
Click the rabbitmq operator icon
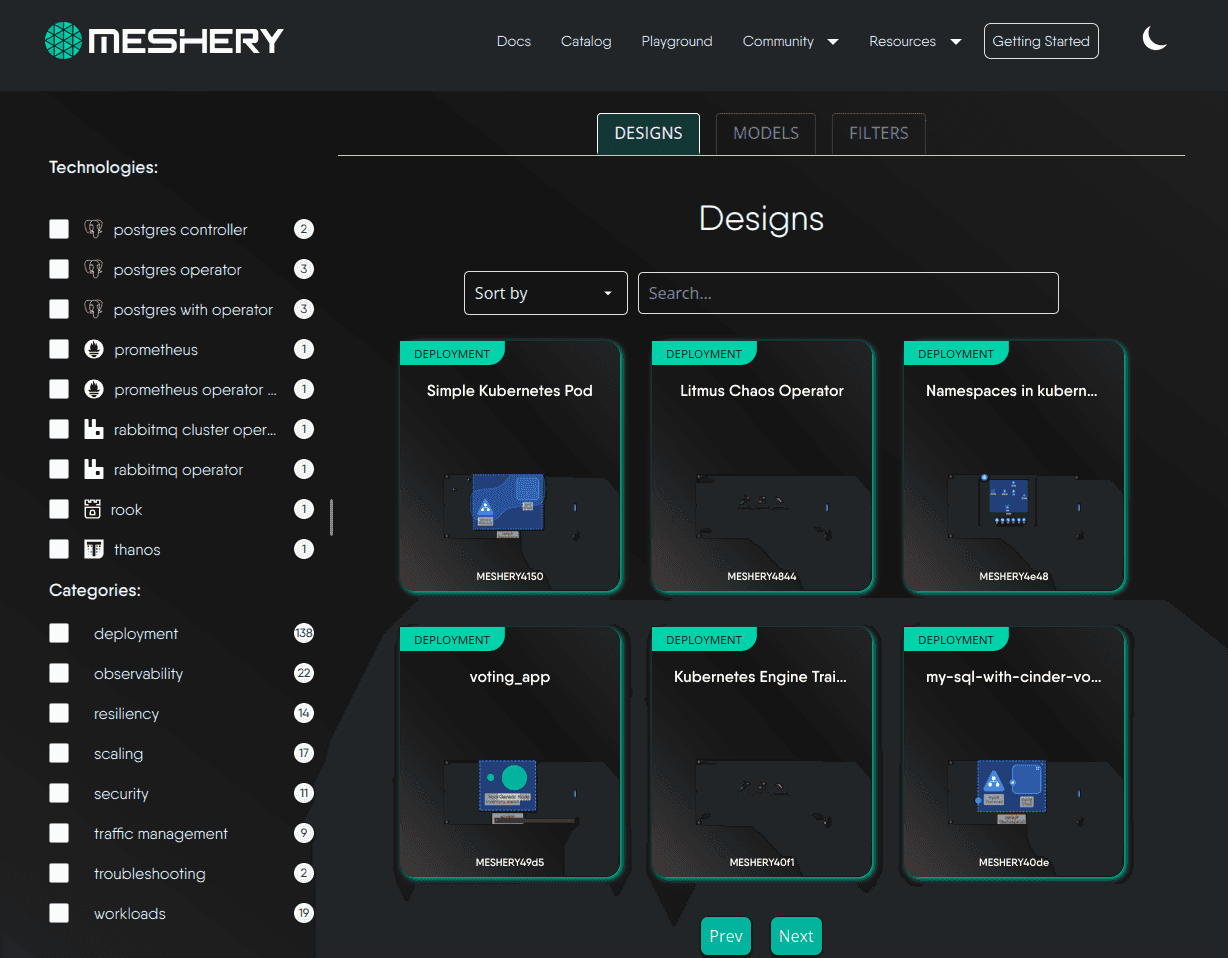[x=94, y=469]
